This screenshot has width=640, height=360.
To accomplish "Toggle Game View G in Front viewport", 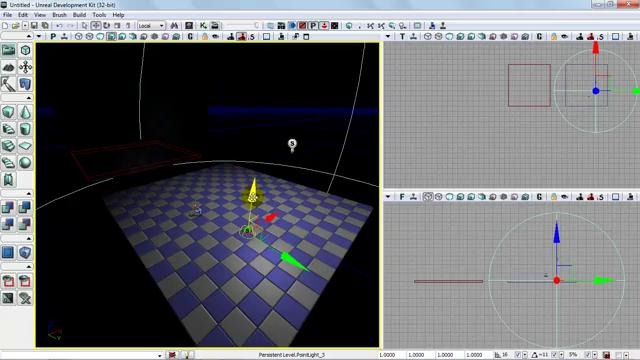I will tap(539, 197).
